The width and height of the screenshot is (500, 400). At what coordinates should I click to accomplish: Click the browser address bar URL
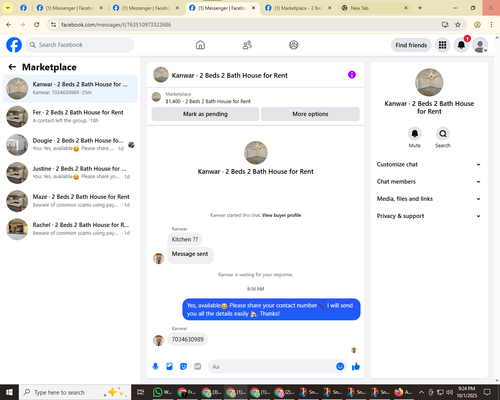click(116, 25)
